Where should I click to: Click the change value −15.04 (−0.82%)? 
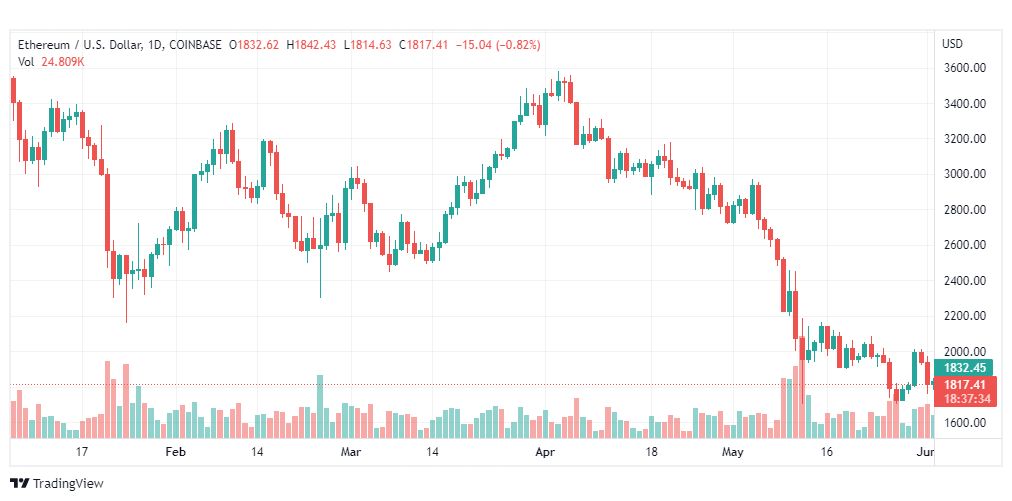[x=498, y=45]
